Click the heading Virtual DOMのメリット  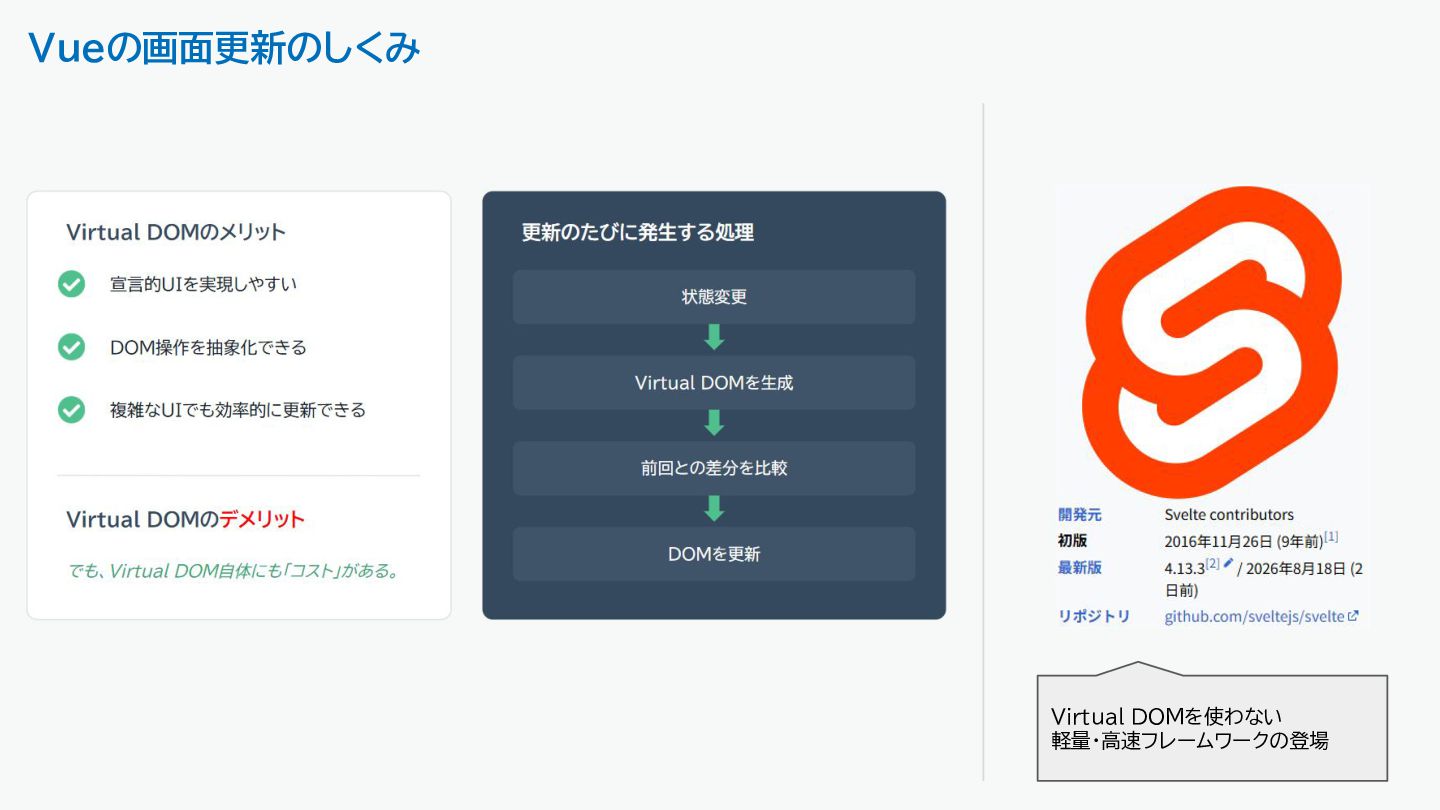[x=176, y=232]
